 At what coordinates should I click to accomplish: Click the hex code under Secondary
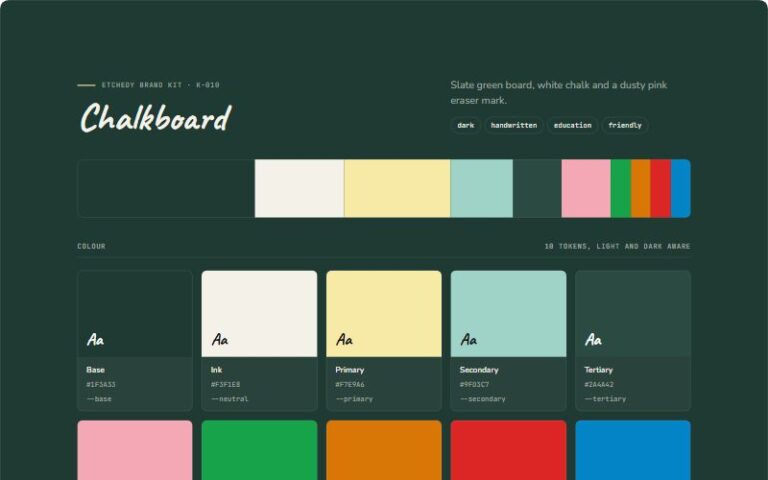(474, 384)
